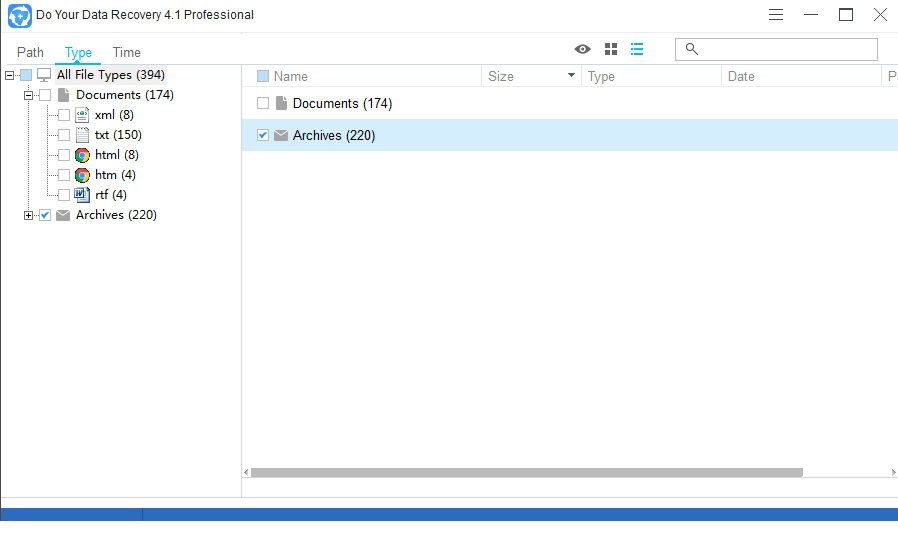Click the rtf Word icon

pos(82,195)
